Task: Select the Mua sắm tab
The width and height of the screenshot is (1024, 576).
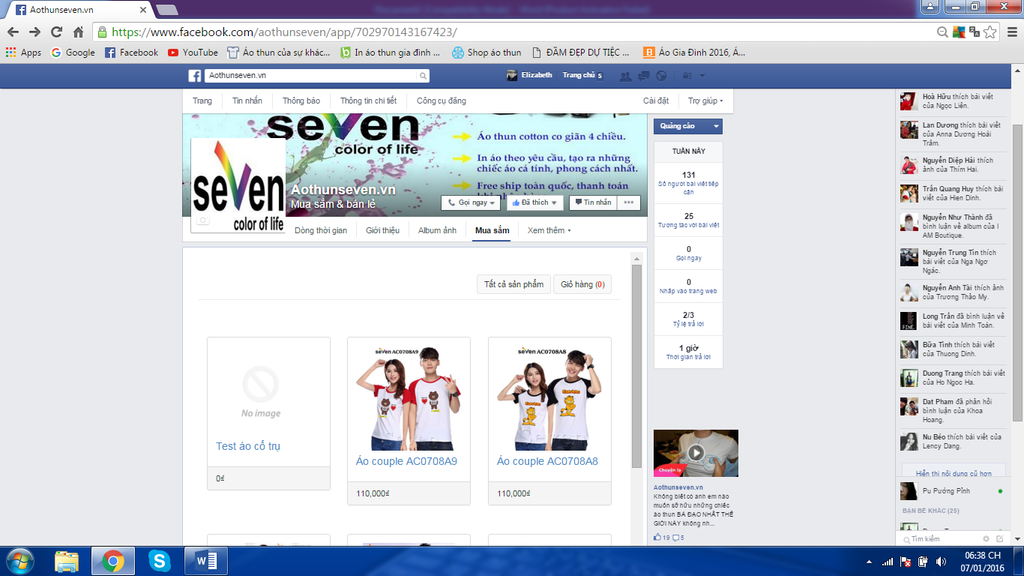Action: (492, 230)
